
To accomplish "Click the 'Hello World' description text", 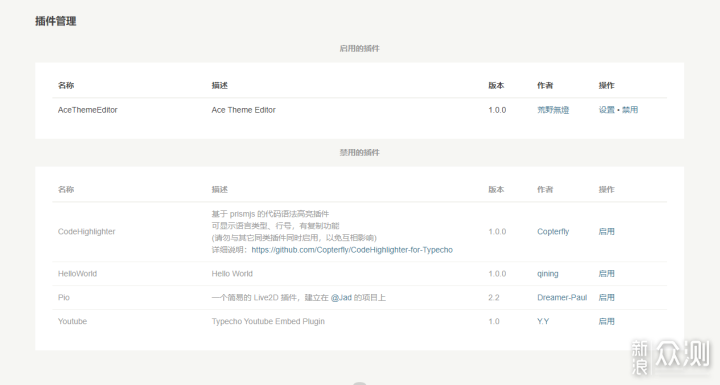I will [232, 274].
